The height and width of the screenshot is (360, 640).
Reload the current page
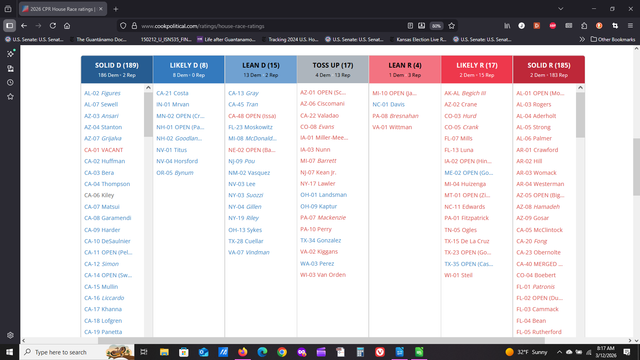[53, 26]
